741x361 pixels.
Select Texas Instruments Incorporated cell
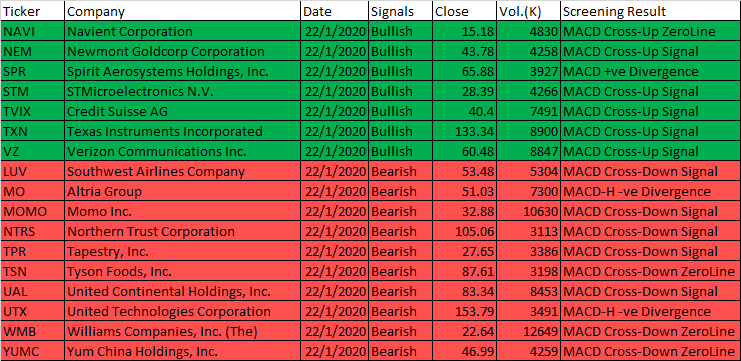(182, 131)
